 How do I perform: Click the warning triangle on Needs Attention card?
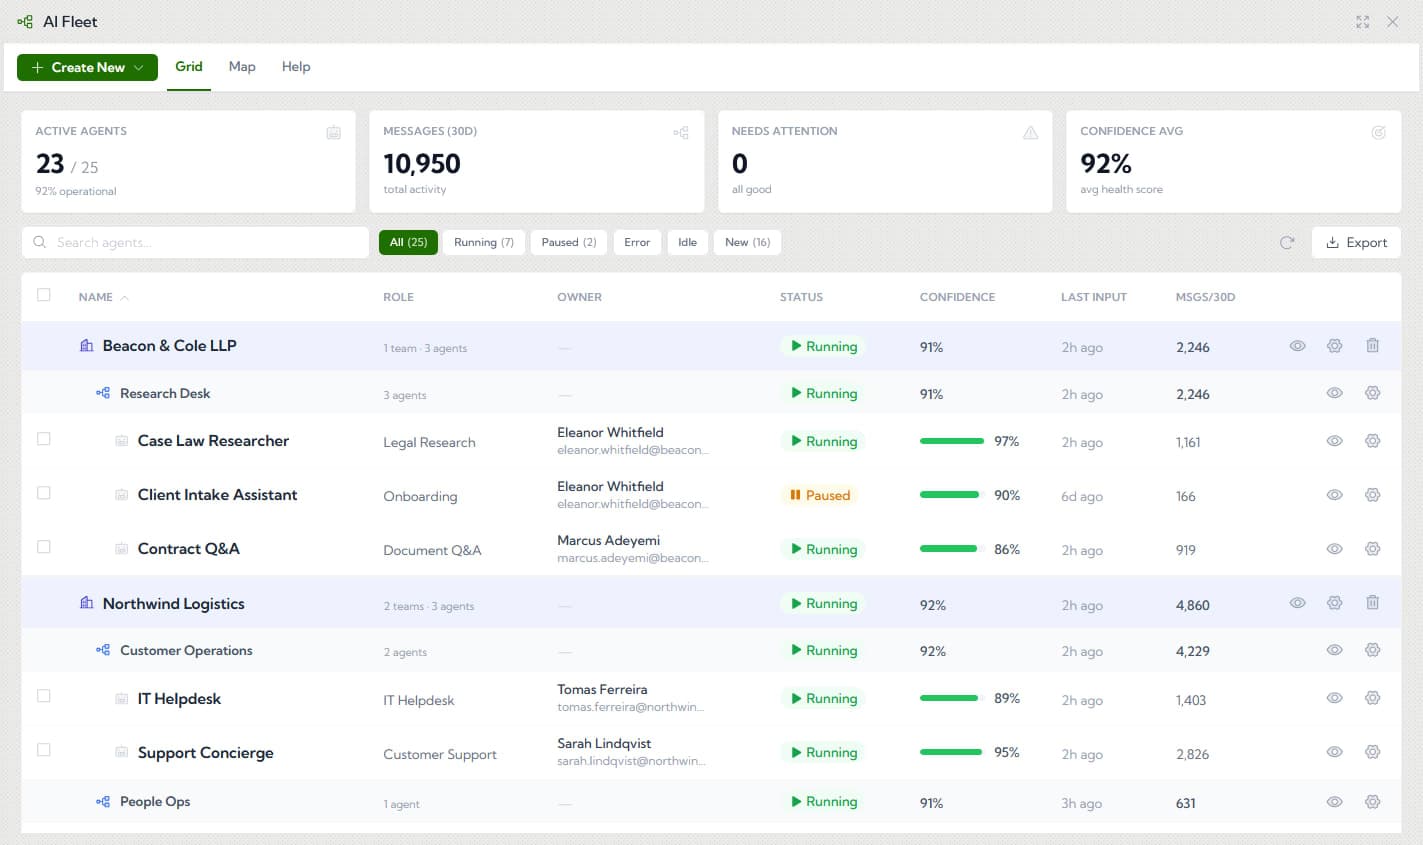(x=1030, y=133)
